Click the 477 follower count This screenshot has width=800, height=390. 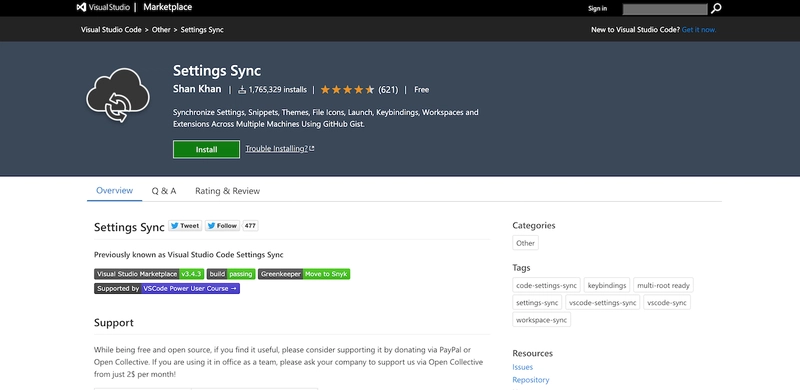[250, 226]
